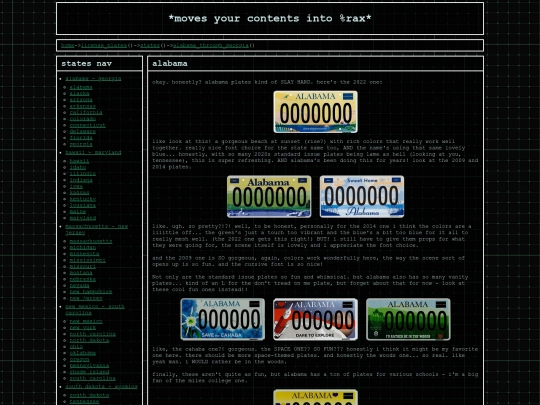Open the single massachusetts state link

[x=91, y=241]
